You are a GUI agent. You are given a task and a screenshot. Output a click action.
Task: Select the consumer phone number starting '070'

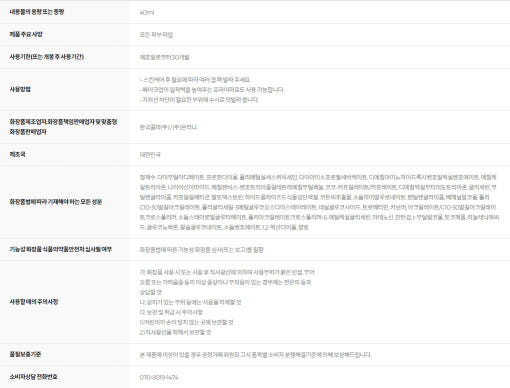pyautogui.click(x=159, y=378)
